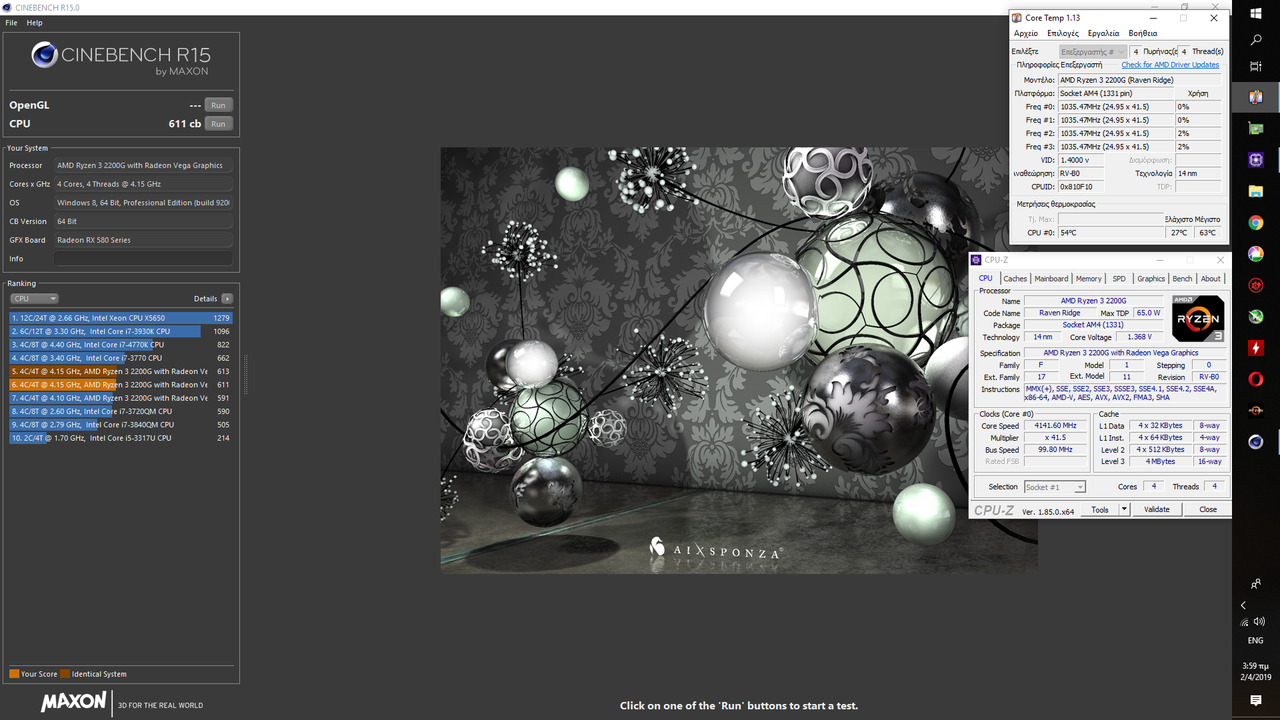Launch Google Chrome from the taskbar
This screenshot has height=720, width=1280.
coord(1256,222)
